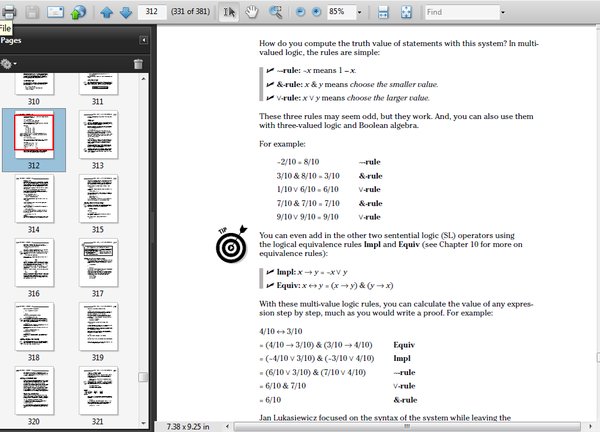Screen dimensions: 600x432
Task: Select page 316 thumbnail
Action: click(34, 262)
